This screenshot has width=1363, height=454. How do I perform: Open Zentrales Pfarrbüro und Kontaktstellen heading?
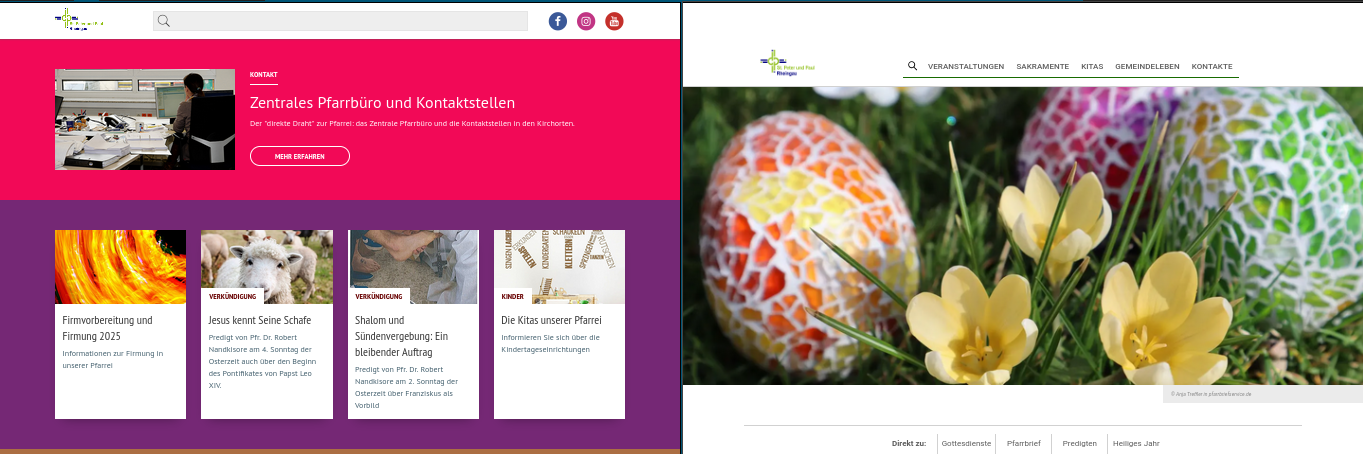(382, 102)
